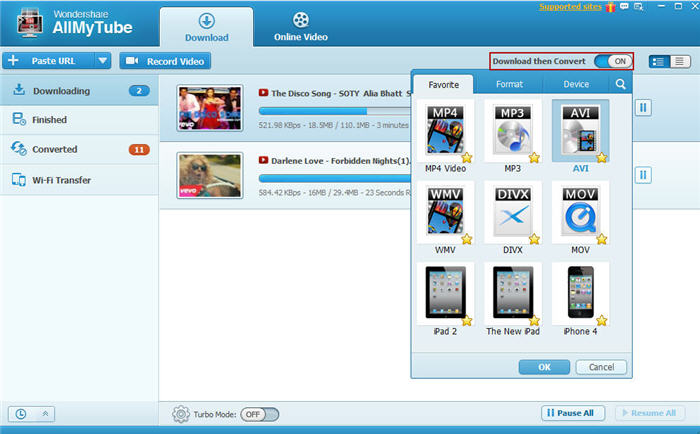The height and width of the screenshot is (434, 700).
Task: Open the Converted list in sidebar
Action: point(79,149)
